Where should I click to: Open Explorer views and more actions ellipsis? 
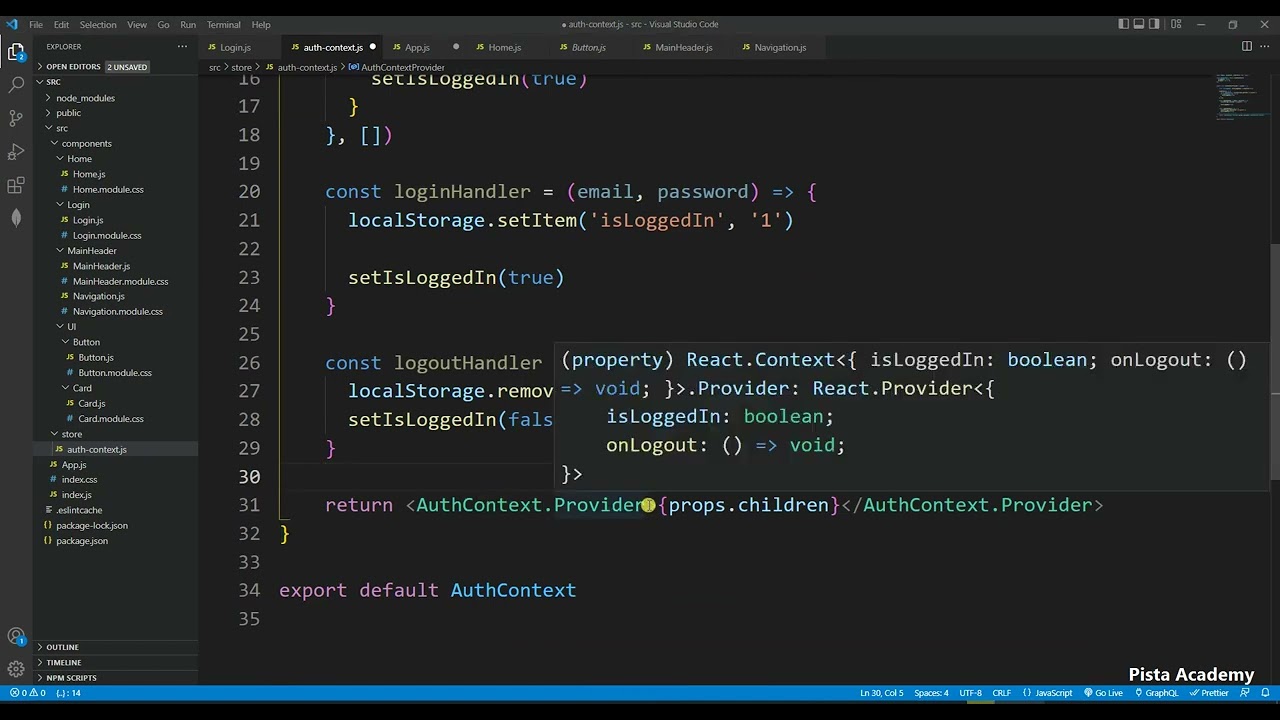point(182,47)
